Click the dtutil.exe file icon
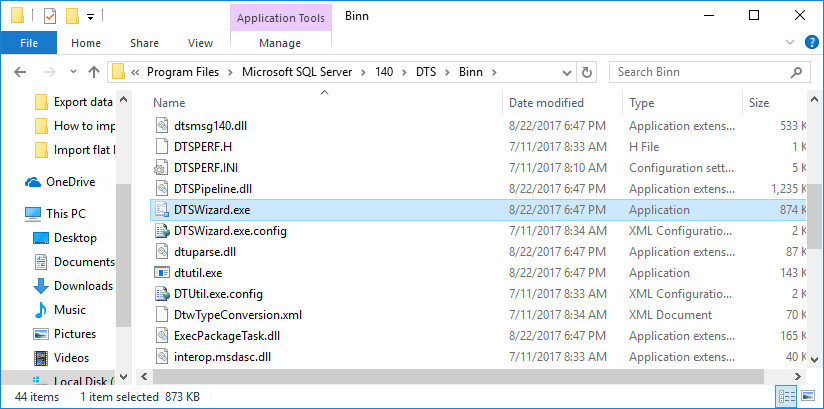Image resolution: width=824 pixels, height=409 pixels. [164, 272]
